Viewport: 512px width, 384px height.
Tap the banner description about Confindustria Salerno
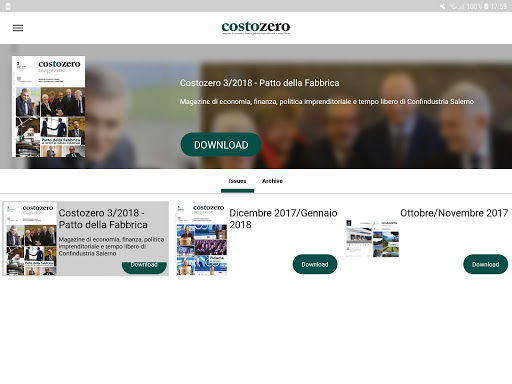tap(327, 102)
